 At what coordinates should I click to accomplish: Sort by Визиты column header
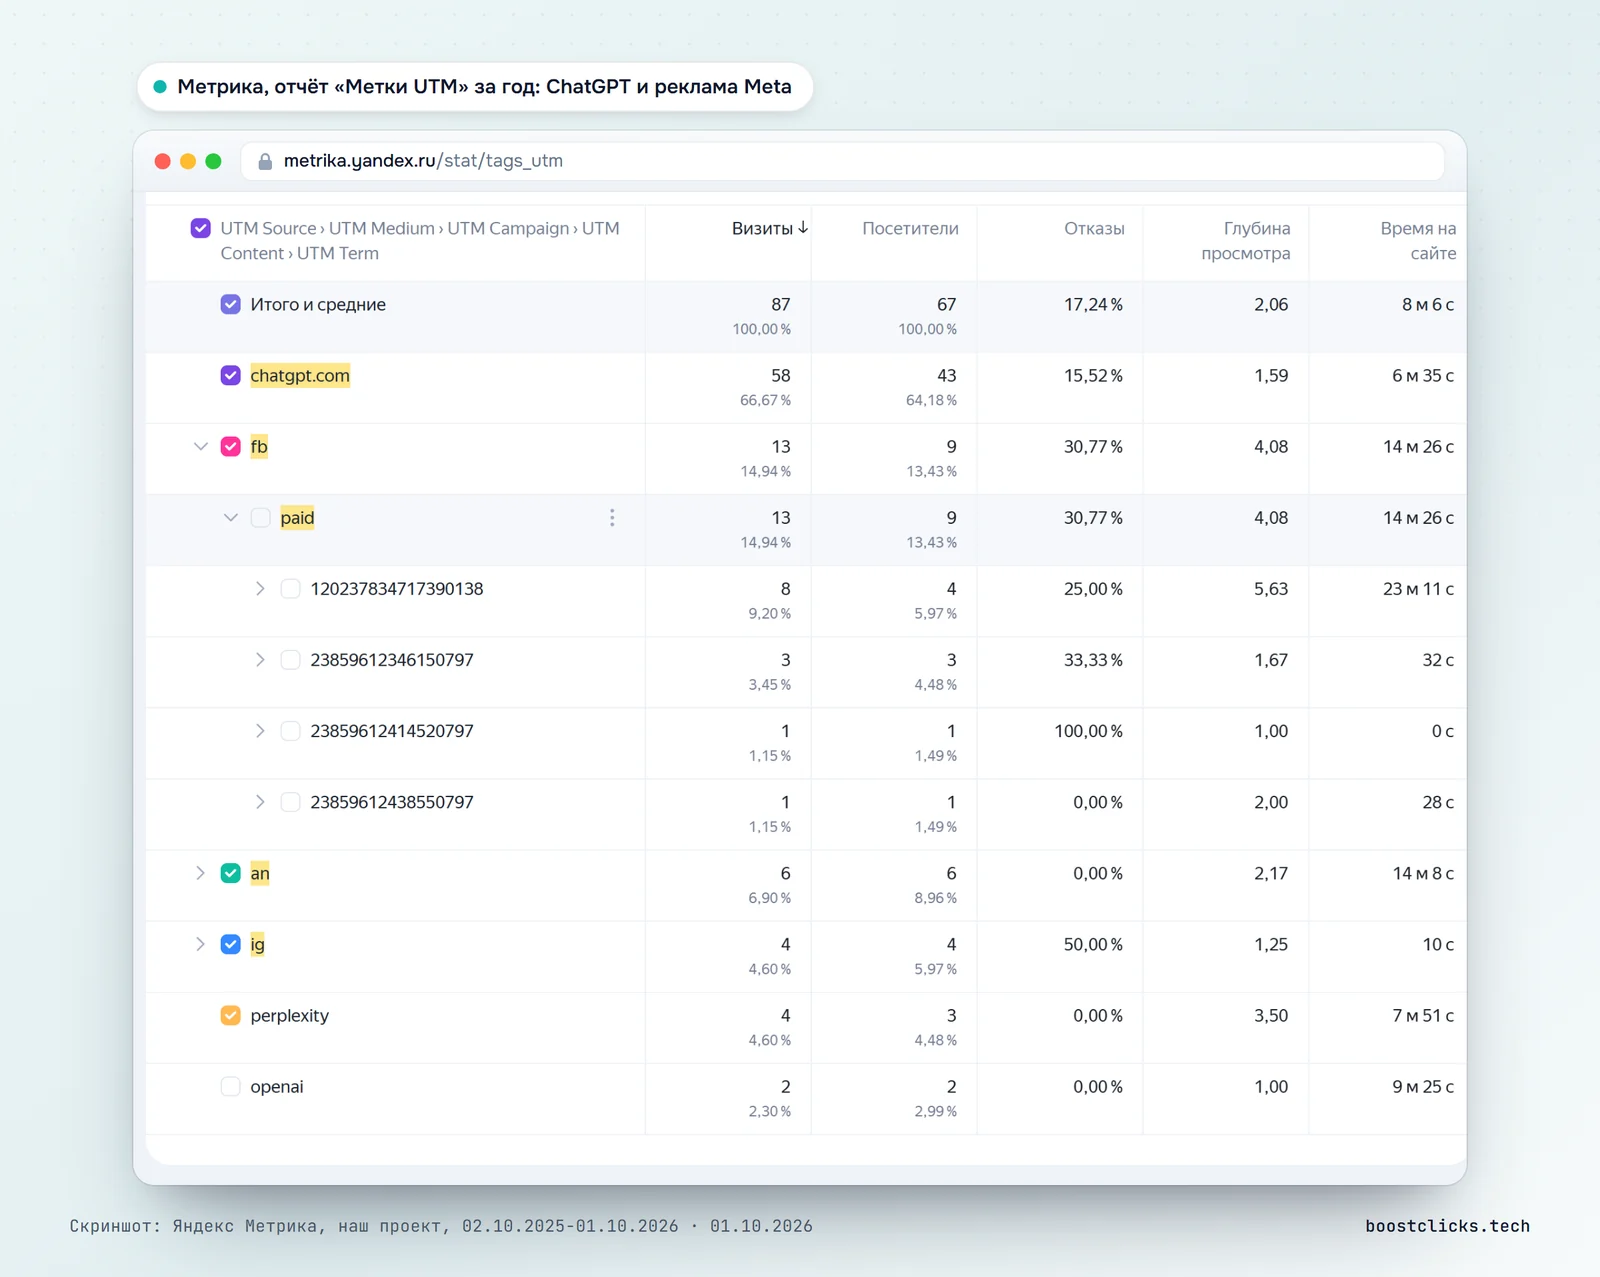762,228
